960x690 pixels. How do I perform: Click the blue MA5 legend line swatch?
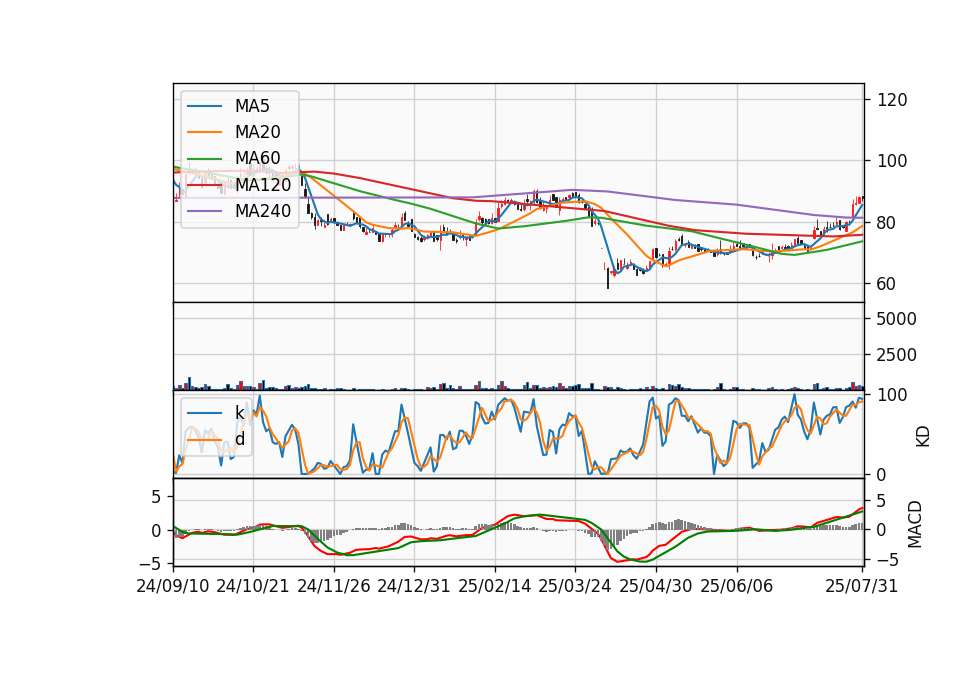coord(204,107)
